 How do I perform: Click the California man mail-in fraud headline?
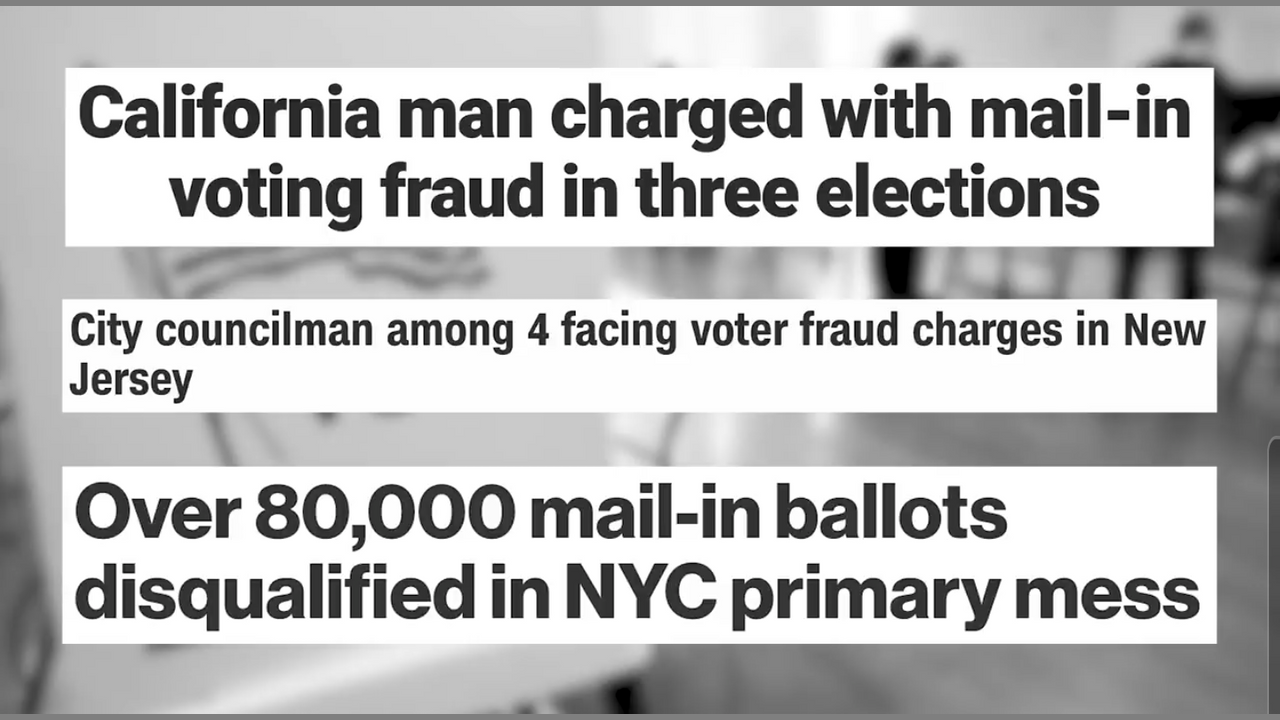[x=638, y=156]
